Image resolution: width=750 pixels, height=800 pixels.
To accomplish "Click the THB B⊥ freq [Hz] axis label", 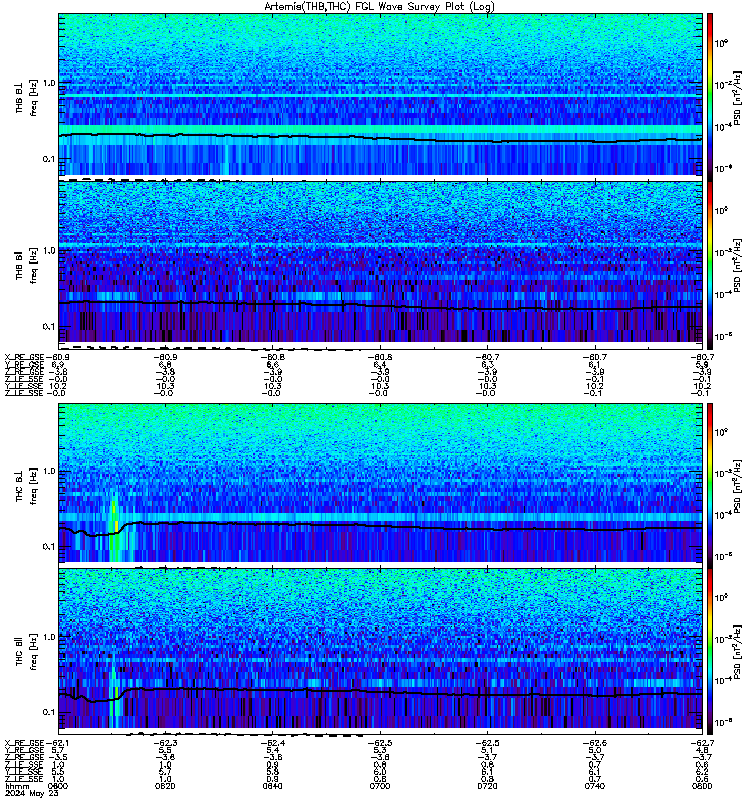I will (27, 97).
